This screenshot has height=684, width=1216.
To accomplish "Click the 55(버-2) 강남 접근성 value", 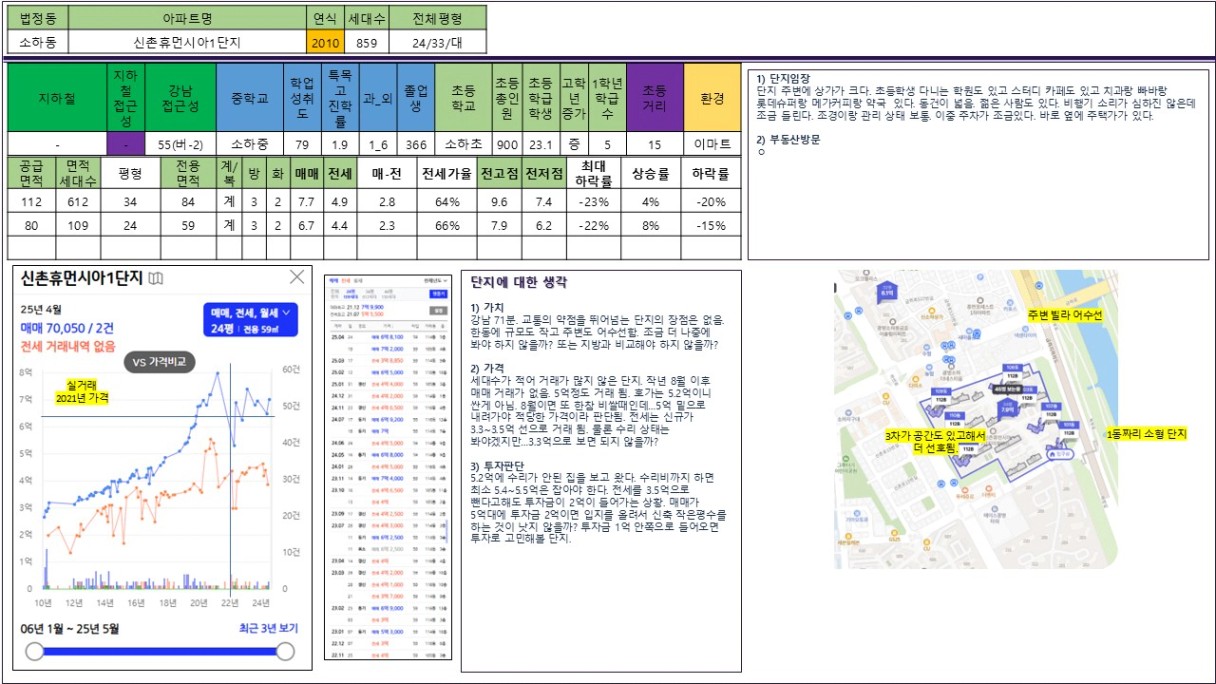I will pos(181,145).
